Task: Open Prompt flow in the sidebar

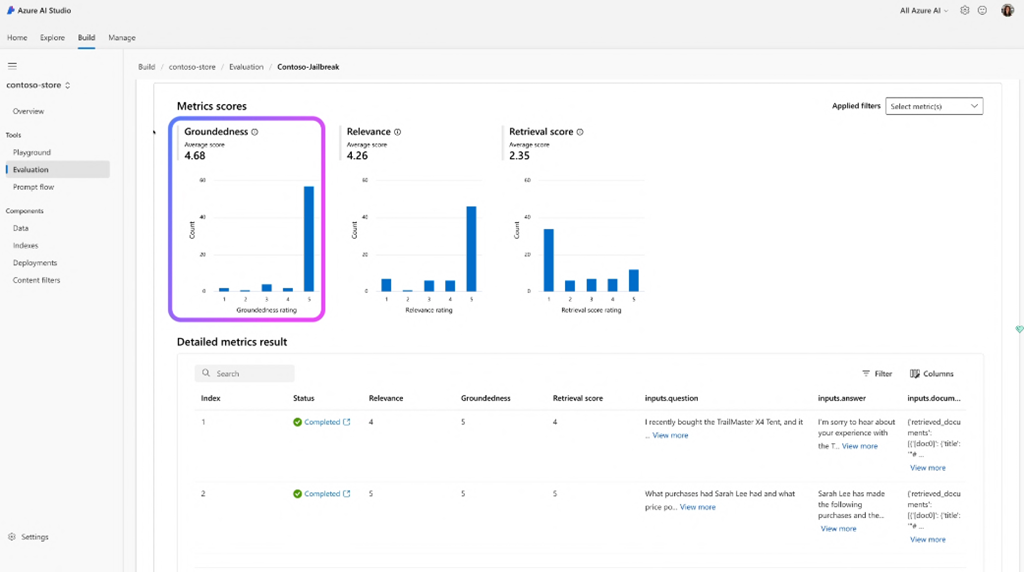Action: tap(33, 187)
